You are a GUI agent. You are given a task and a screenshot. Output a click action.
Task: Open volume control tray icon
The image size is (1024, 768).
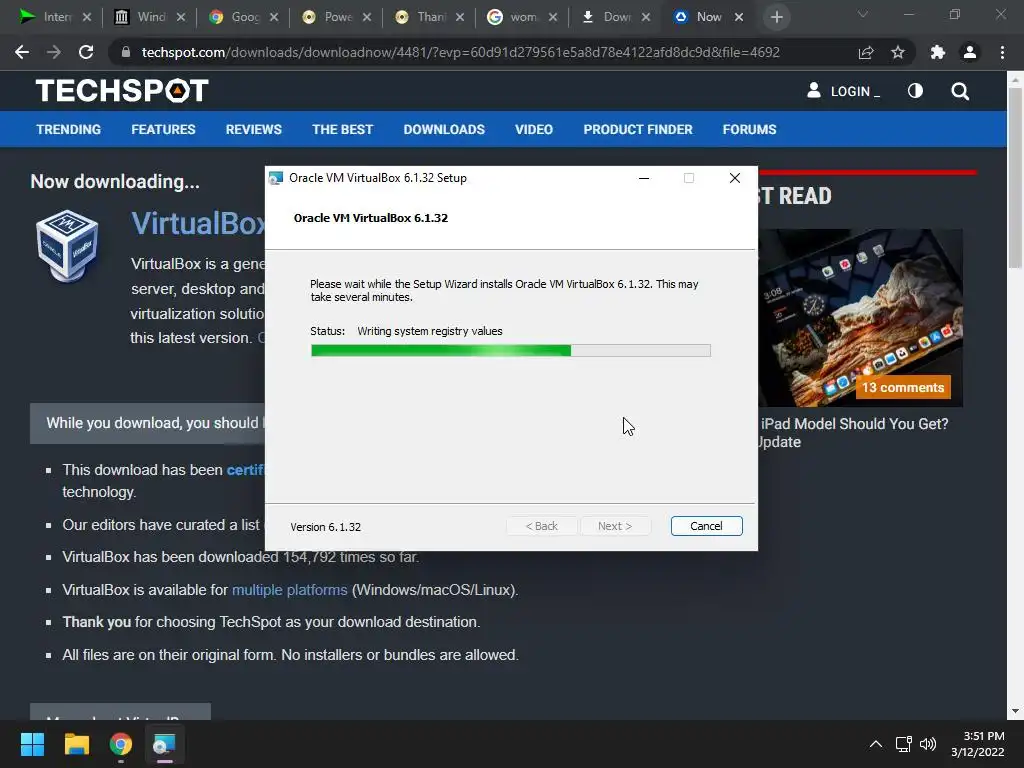(x=927, y=744)
